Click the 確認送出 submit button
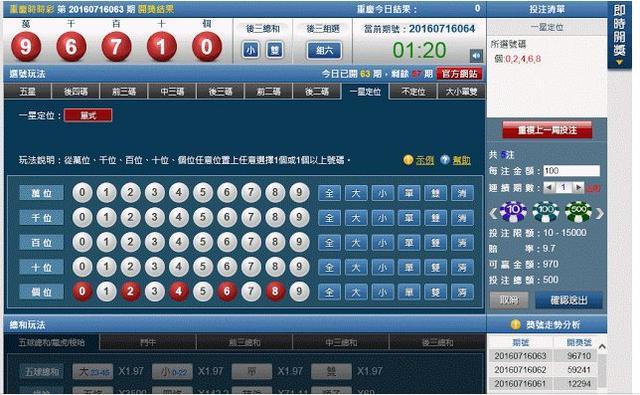This screenshot has width=640, height=395. (569, 300)
